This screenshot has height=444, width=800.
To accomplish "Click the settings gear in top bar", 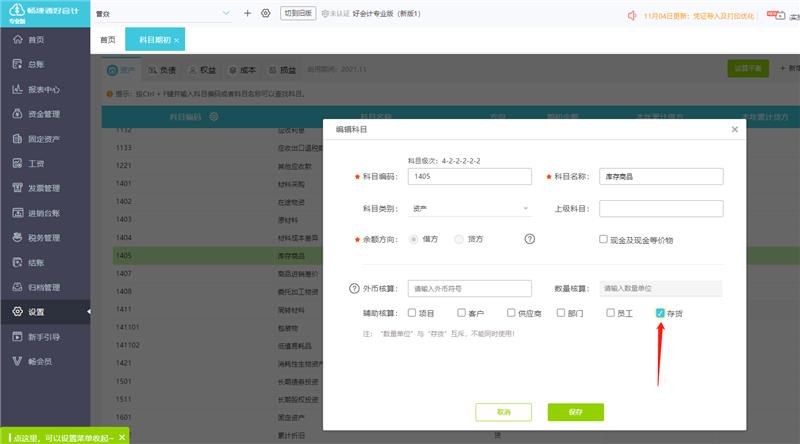I will tap(265, 13).
